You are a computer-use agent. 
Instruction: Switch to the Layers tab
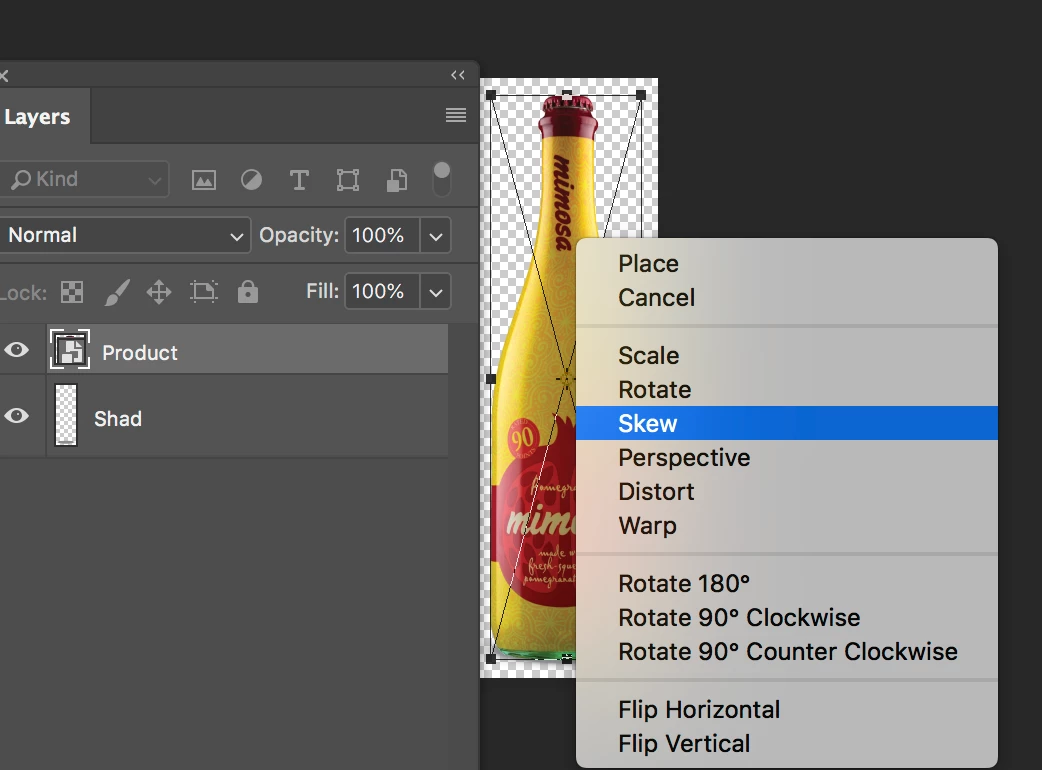pos(37,117)
